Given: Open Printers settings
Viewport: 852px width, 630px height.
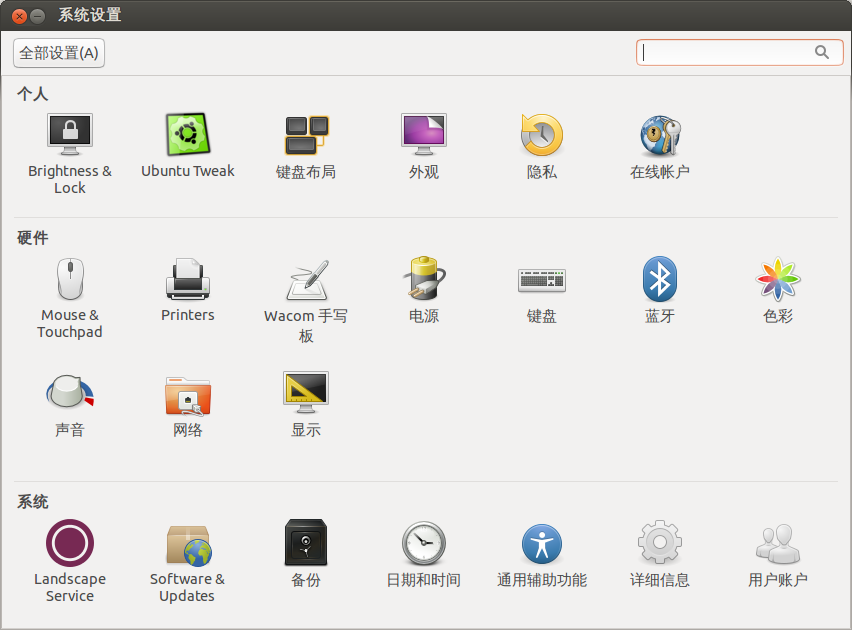Looking at the screenshot, I should click(x=187, y=290).
